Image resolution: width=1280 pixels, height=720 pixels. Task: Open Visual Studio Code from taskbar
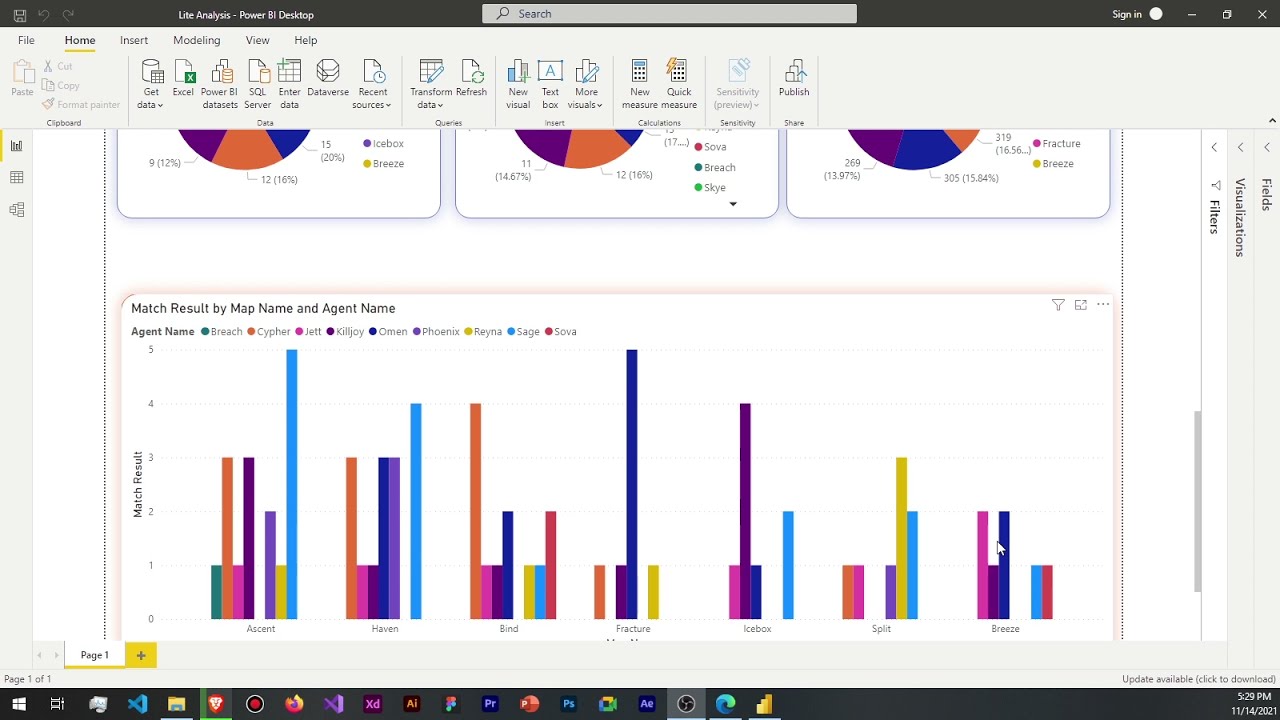tap(137, 704)
